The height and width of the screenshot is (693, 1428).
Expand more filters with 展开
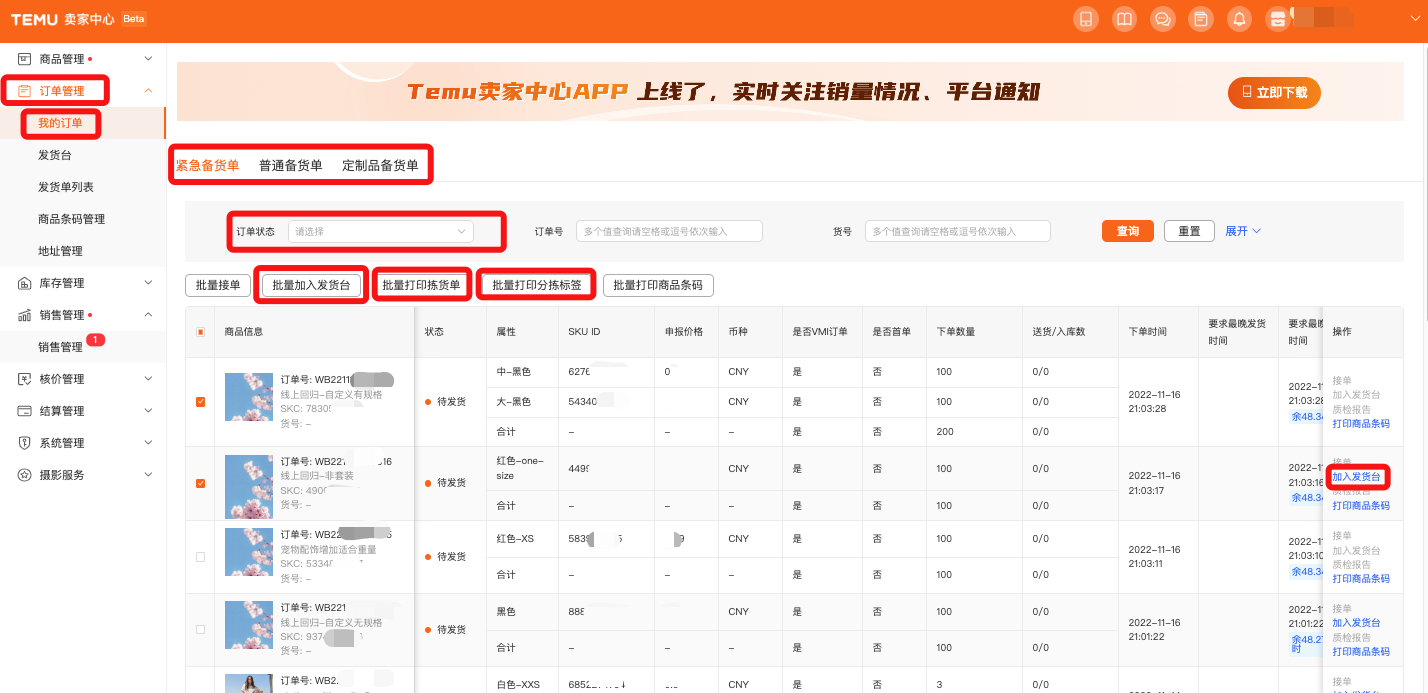pyautogui.click(x=1243, y=231)
